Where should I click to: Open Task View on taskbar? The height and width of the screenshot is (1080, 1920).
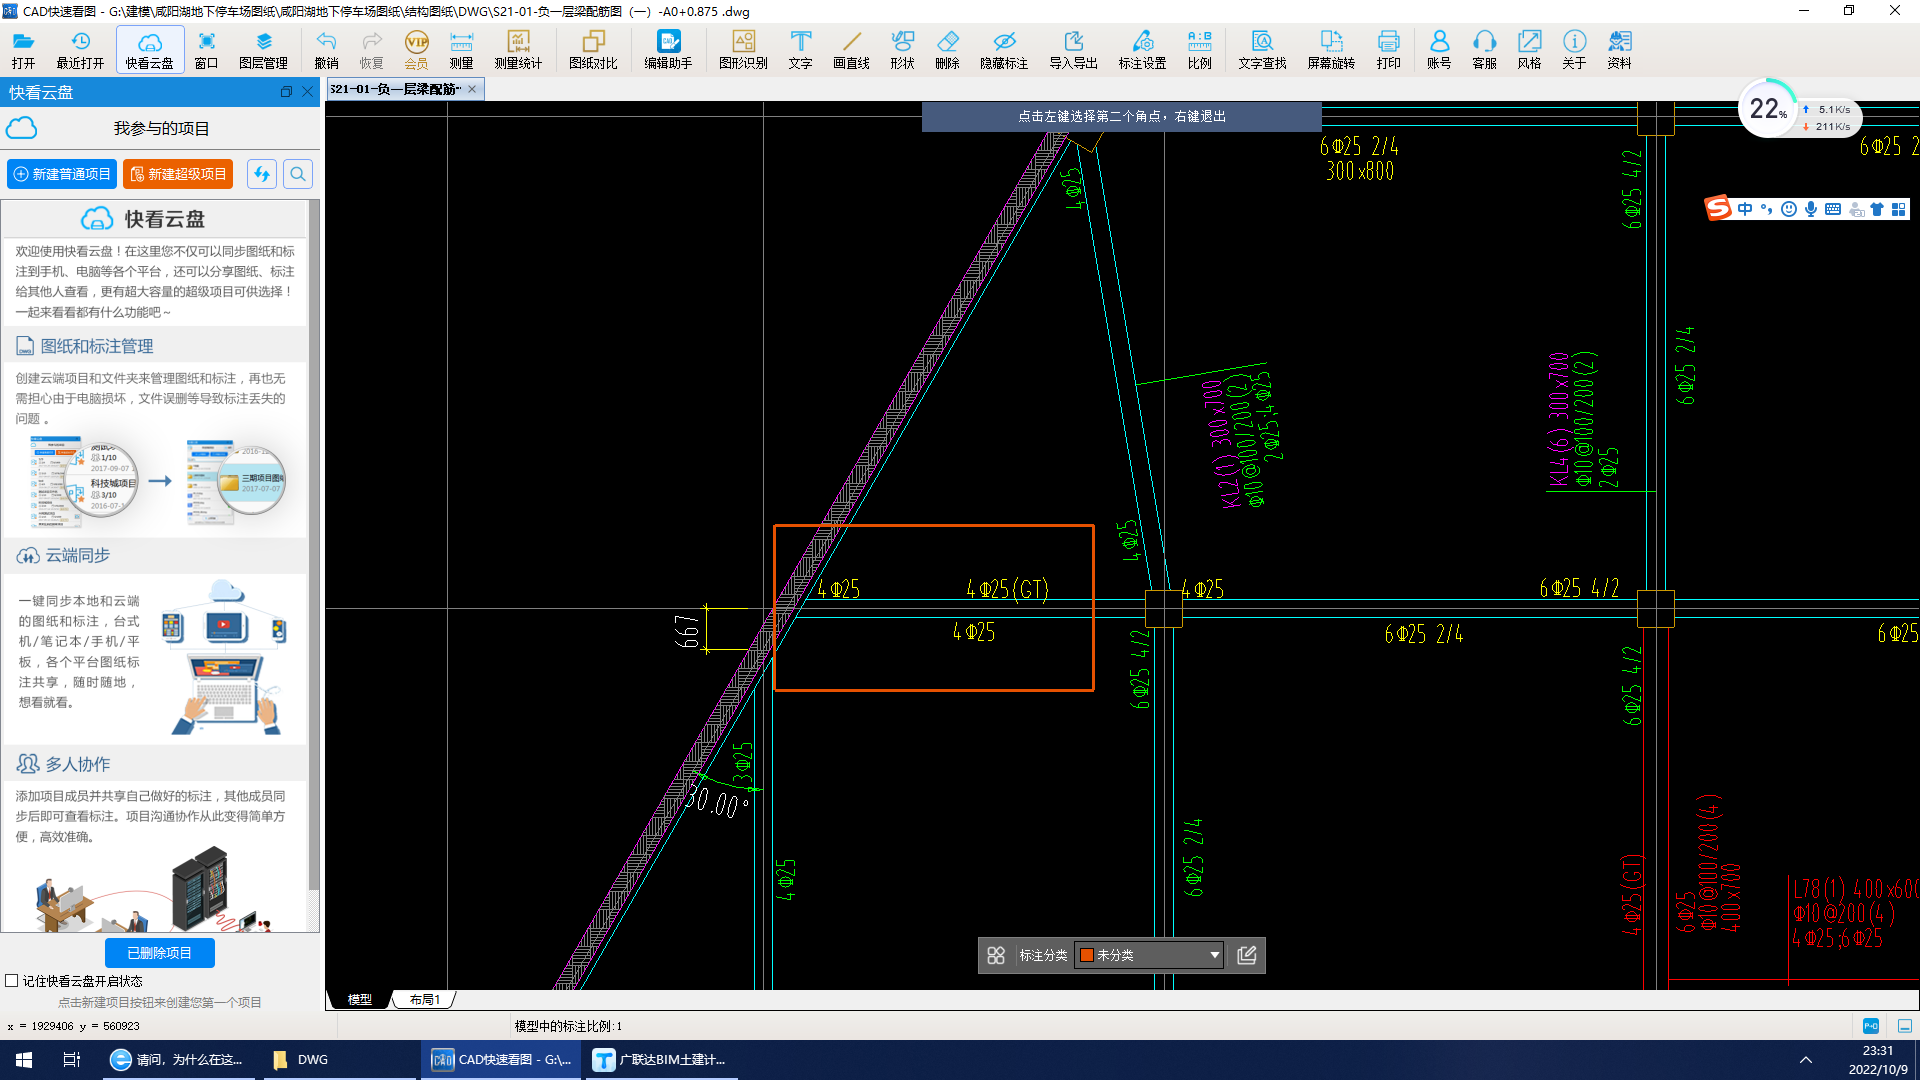[71, 1060]
